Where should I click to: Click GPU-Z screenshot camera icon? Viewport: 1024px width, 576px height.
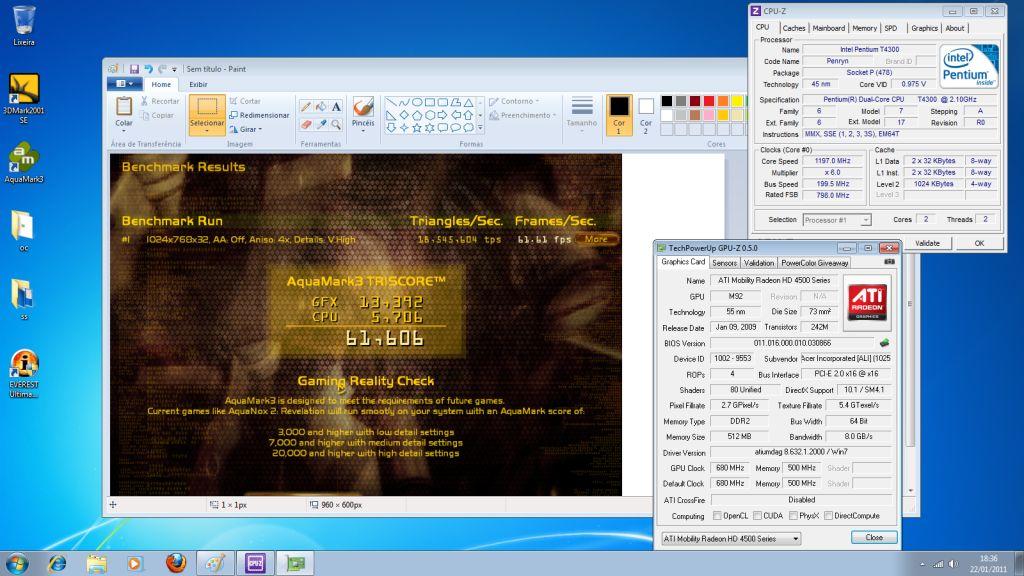[x=889, y=262]
